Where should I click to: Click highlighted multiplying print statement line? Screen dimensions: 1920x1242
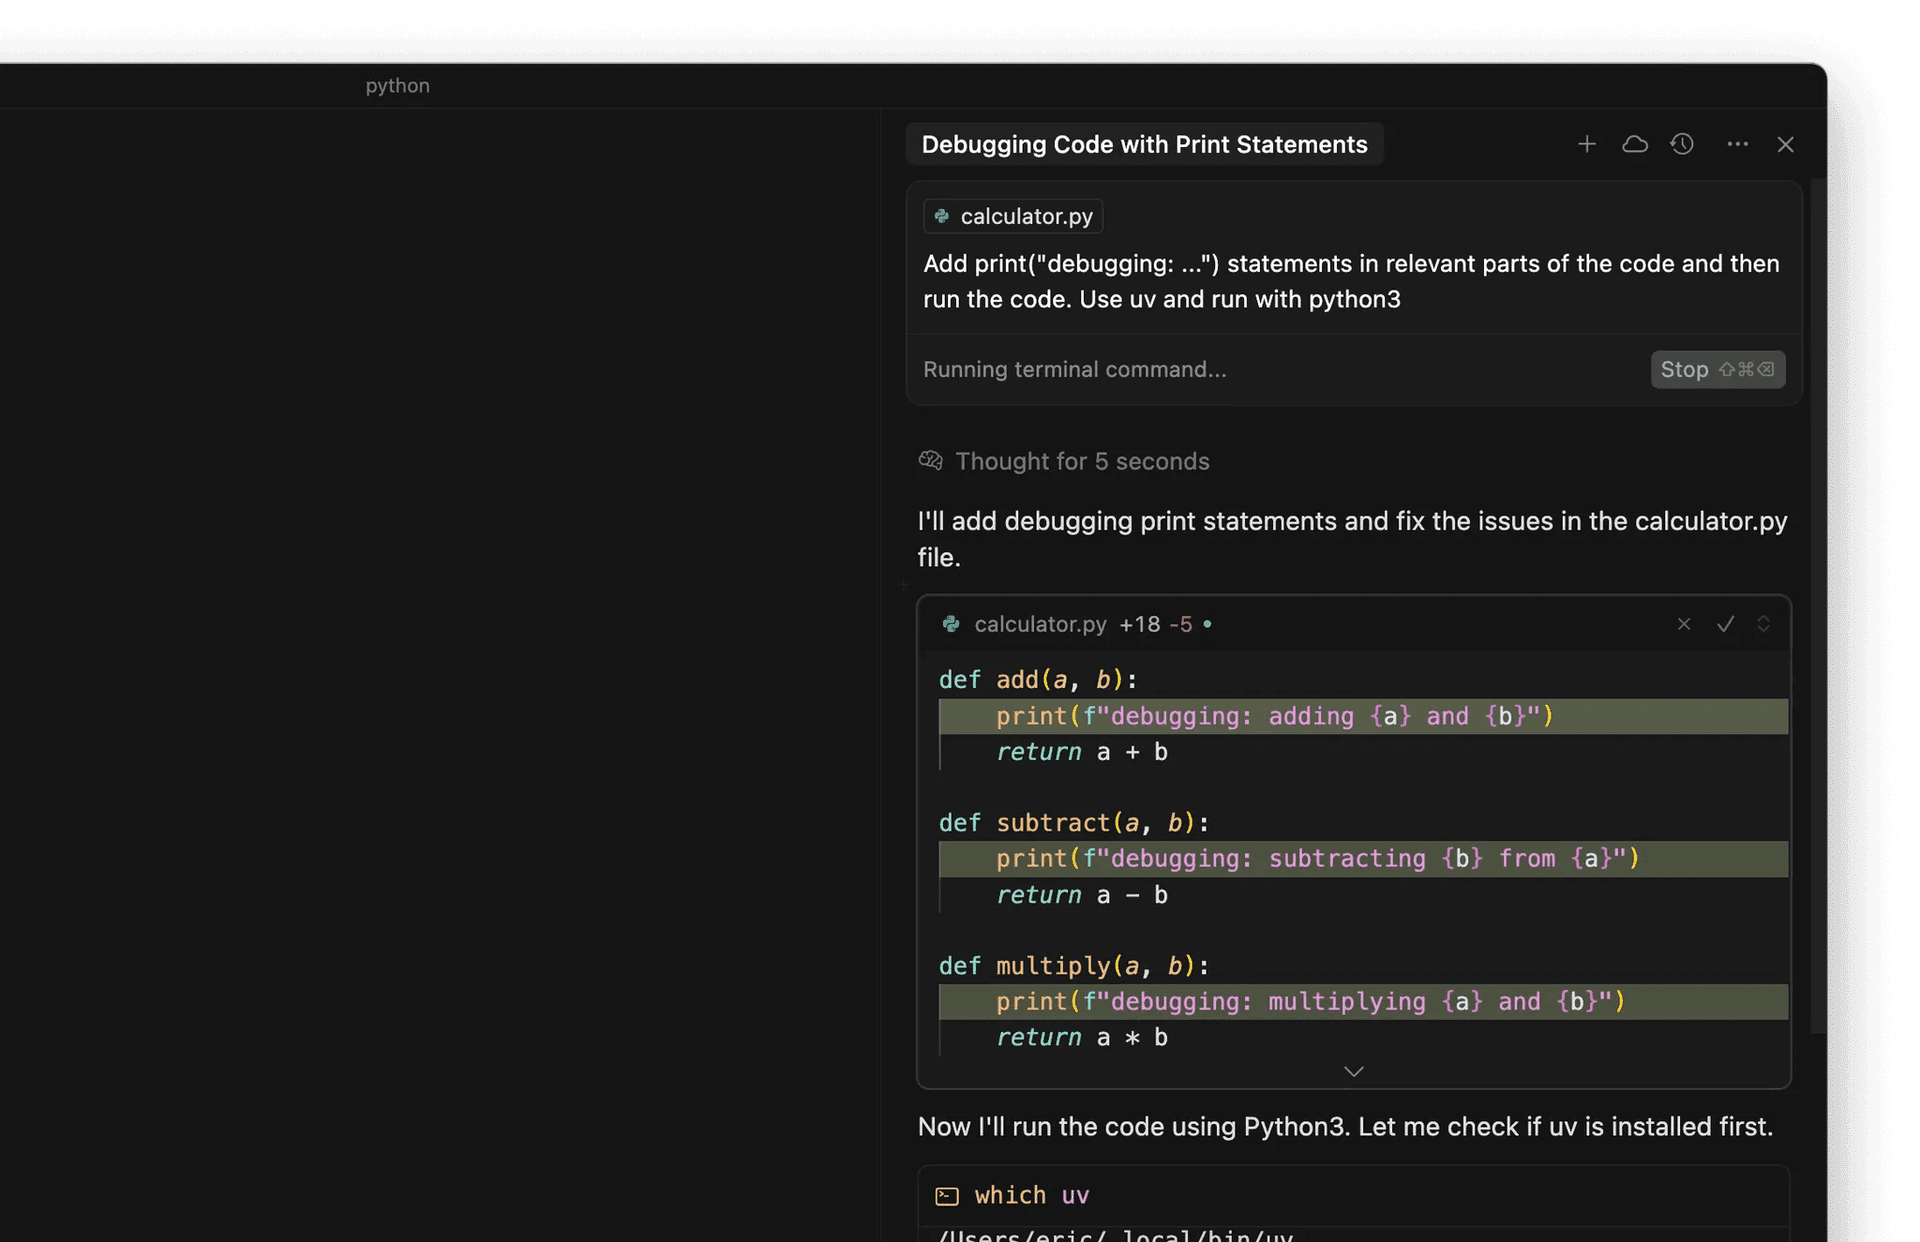coord(1363,1002)
